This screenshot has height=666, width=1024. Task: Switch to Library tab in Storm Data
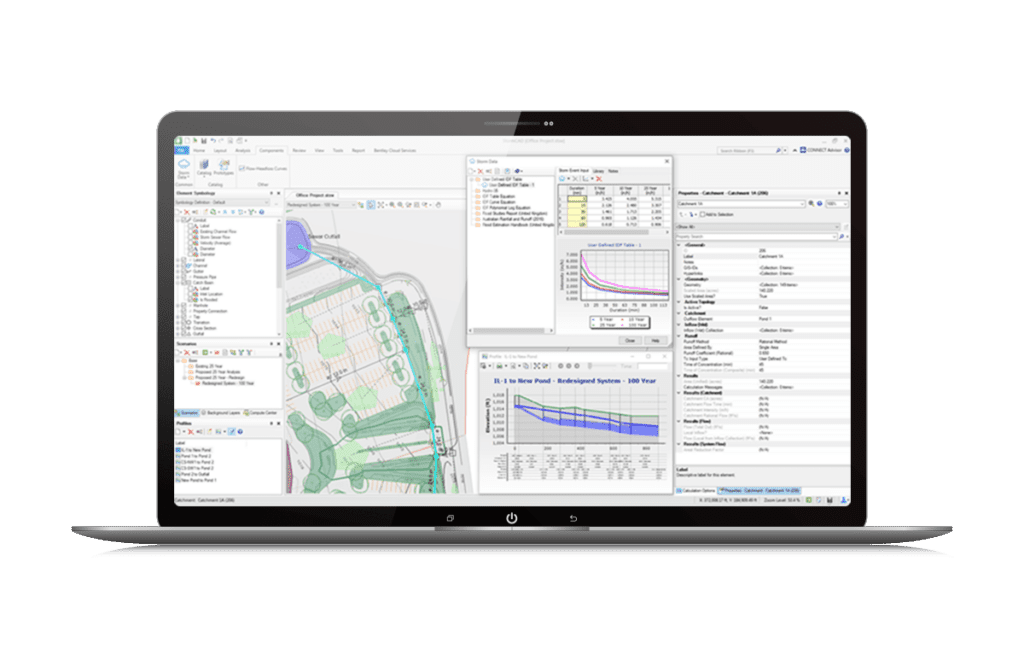click(598, 171)
